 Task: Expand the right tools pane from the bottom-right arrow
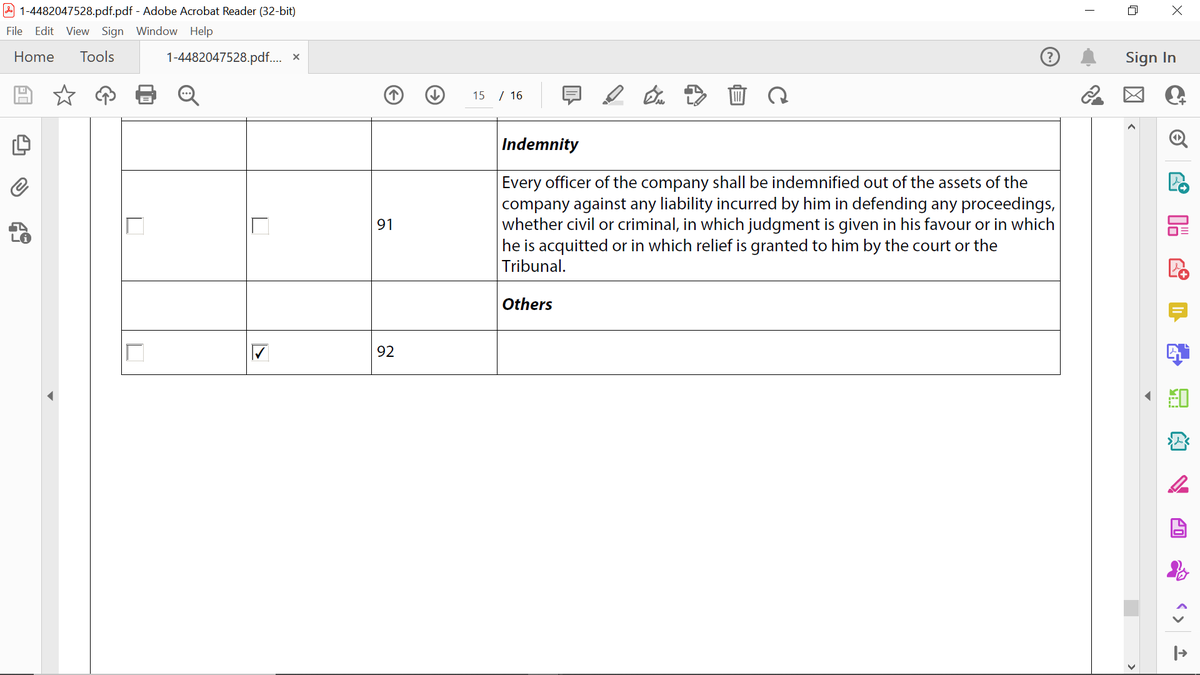pos(1178,653)
